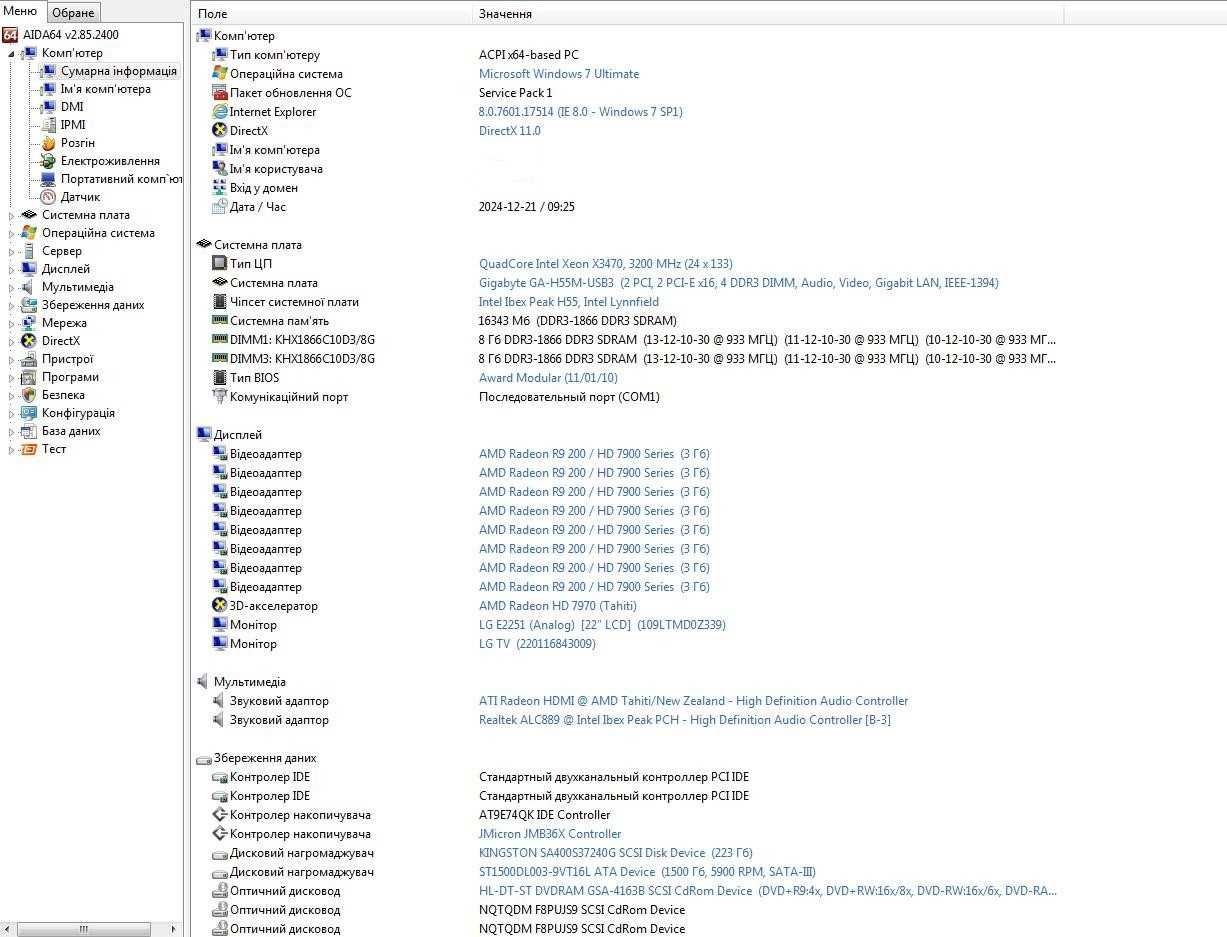Open the LG TV monitor link
The height and width of the screenshot is (937, 1227).
(x=537, y=644)
